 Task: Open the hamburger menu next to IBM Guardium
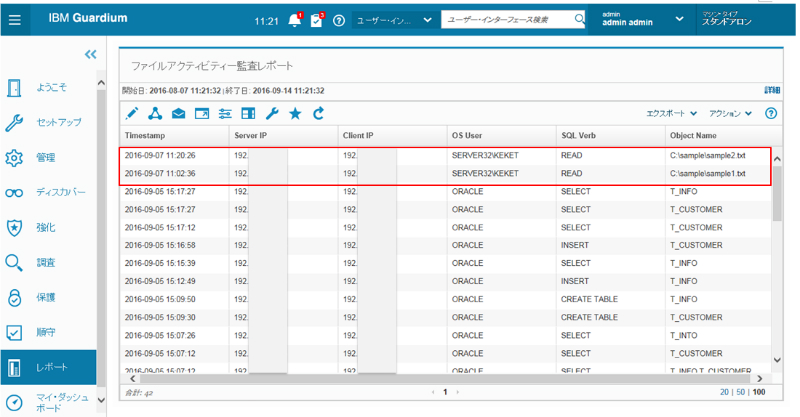(15, 20)
